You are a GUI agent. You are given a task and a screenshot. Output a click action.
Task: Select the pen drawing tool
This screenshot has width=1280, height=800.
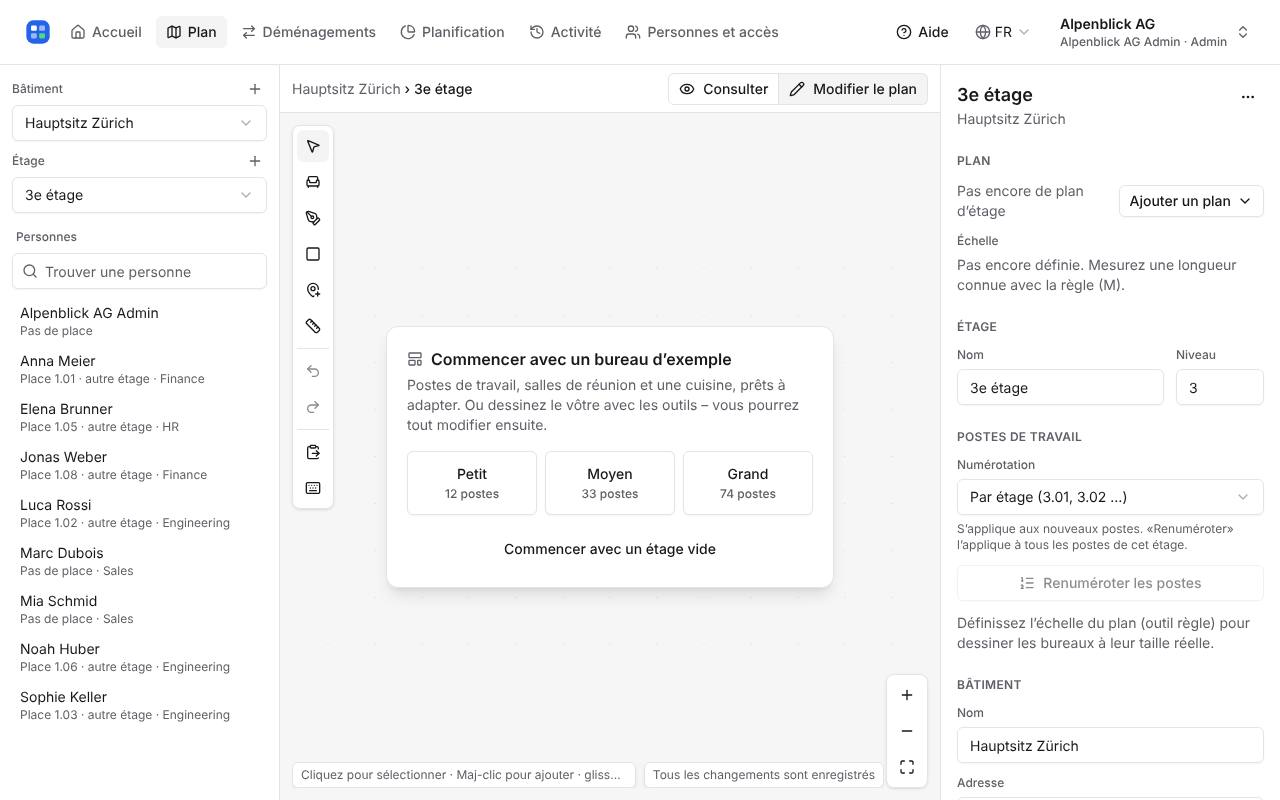point(313,218)
